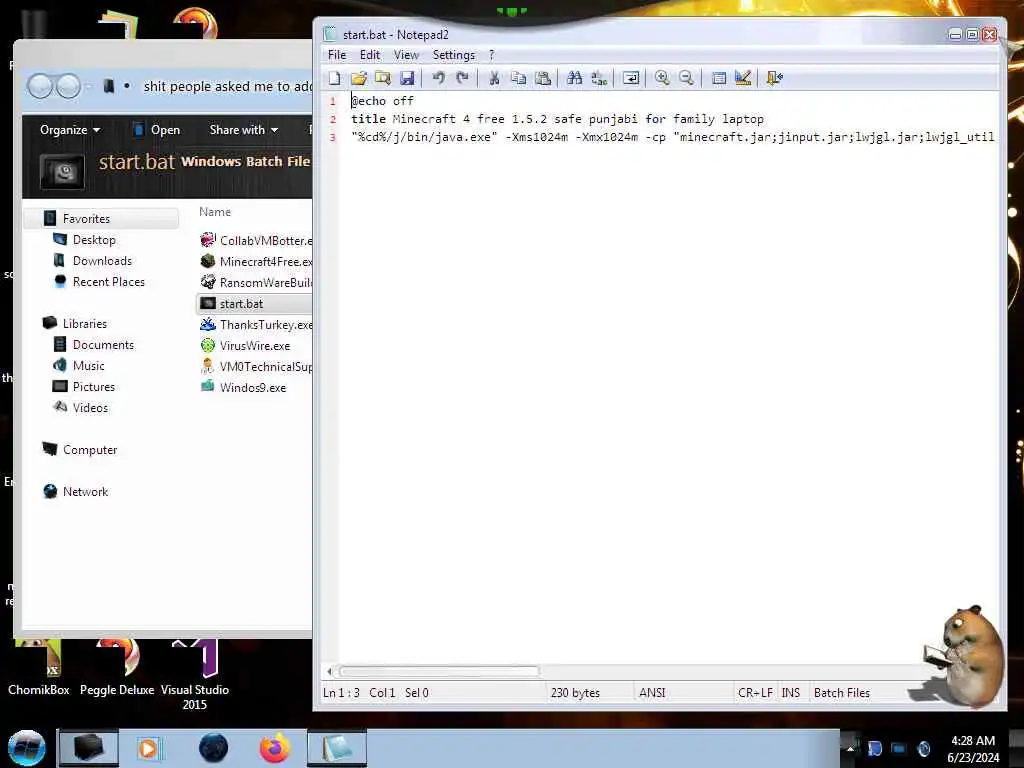The image size is (1024, 768).
Task: Paste from clipboard using the toolbar icon
Action: click(543, 78)
